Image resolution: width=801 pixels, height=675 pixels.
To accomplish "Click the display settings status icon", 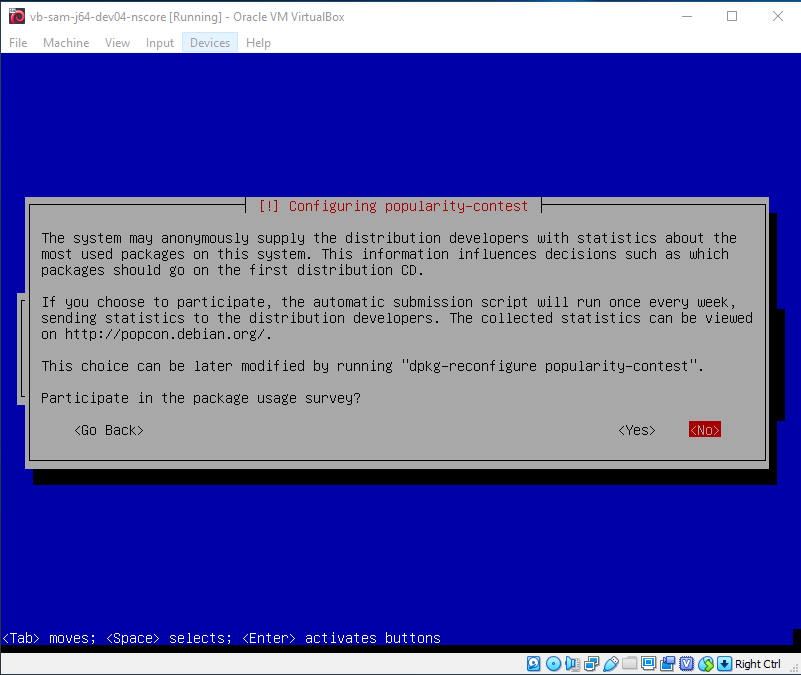I will tap(648, 663).
